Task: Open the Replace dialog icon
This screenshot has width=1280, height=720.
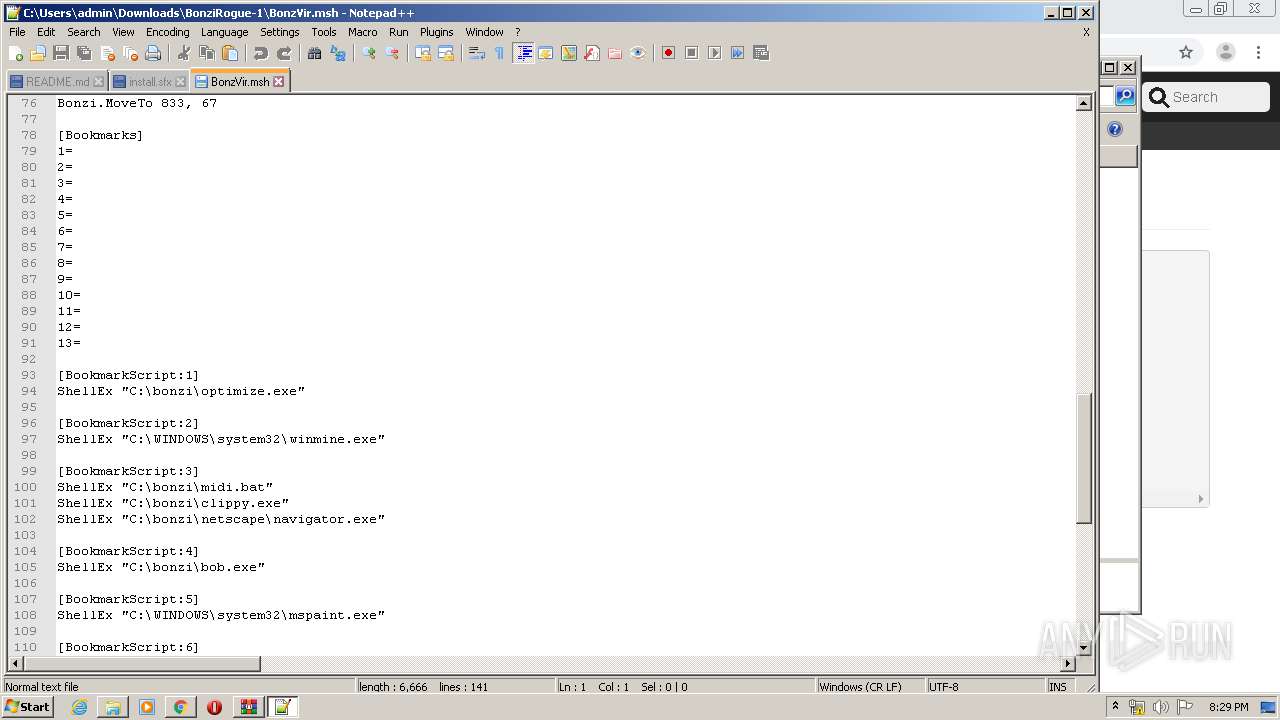Action: tap(337, 53)
